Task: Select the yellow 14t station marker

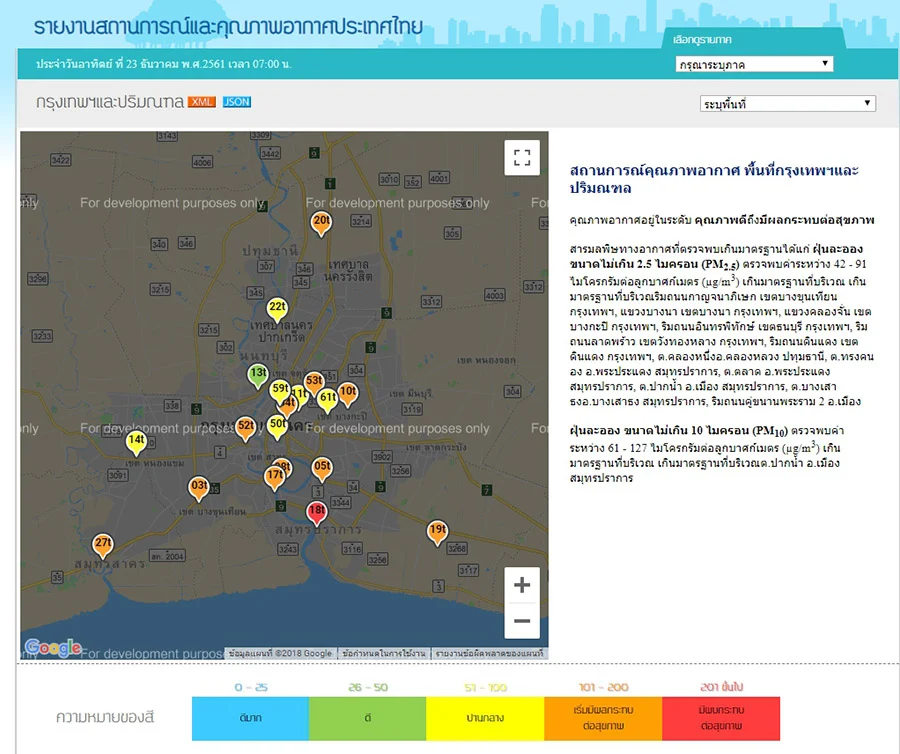Action: click(x=137, y=442)
